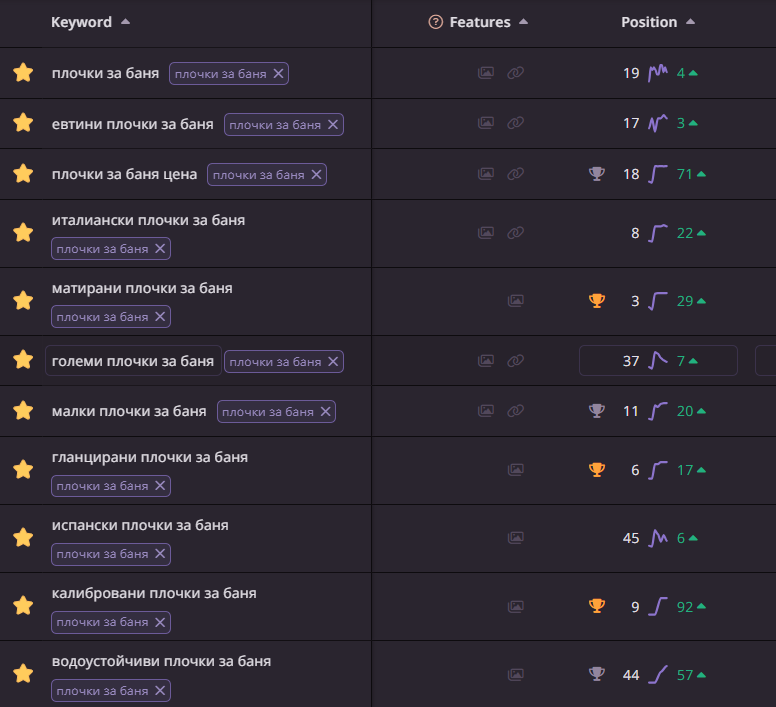Sort by Position column arrow

[690, 22]
